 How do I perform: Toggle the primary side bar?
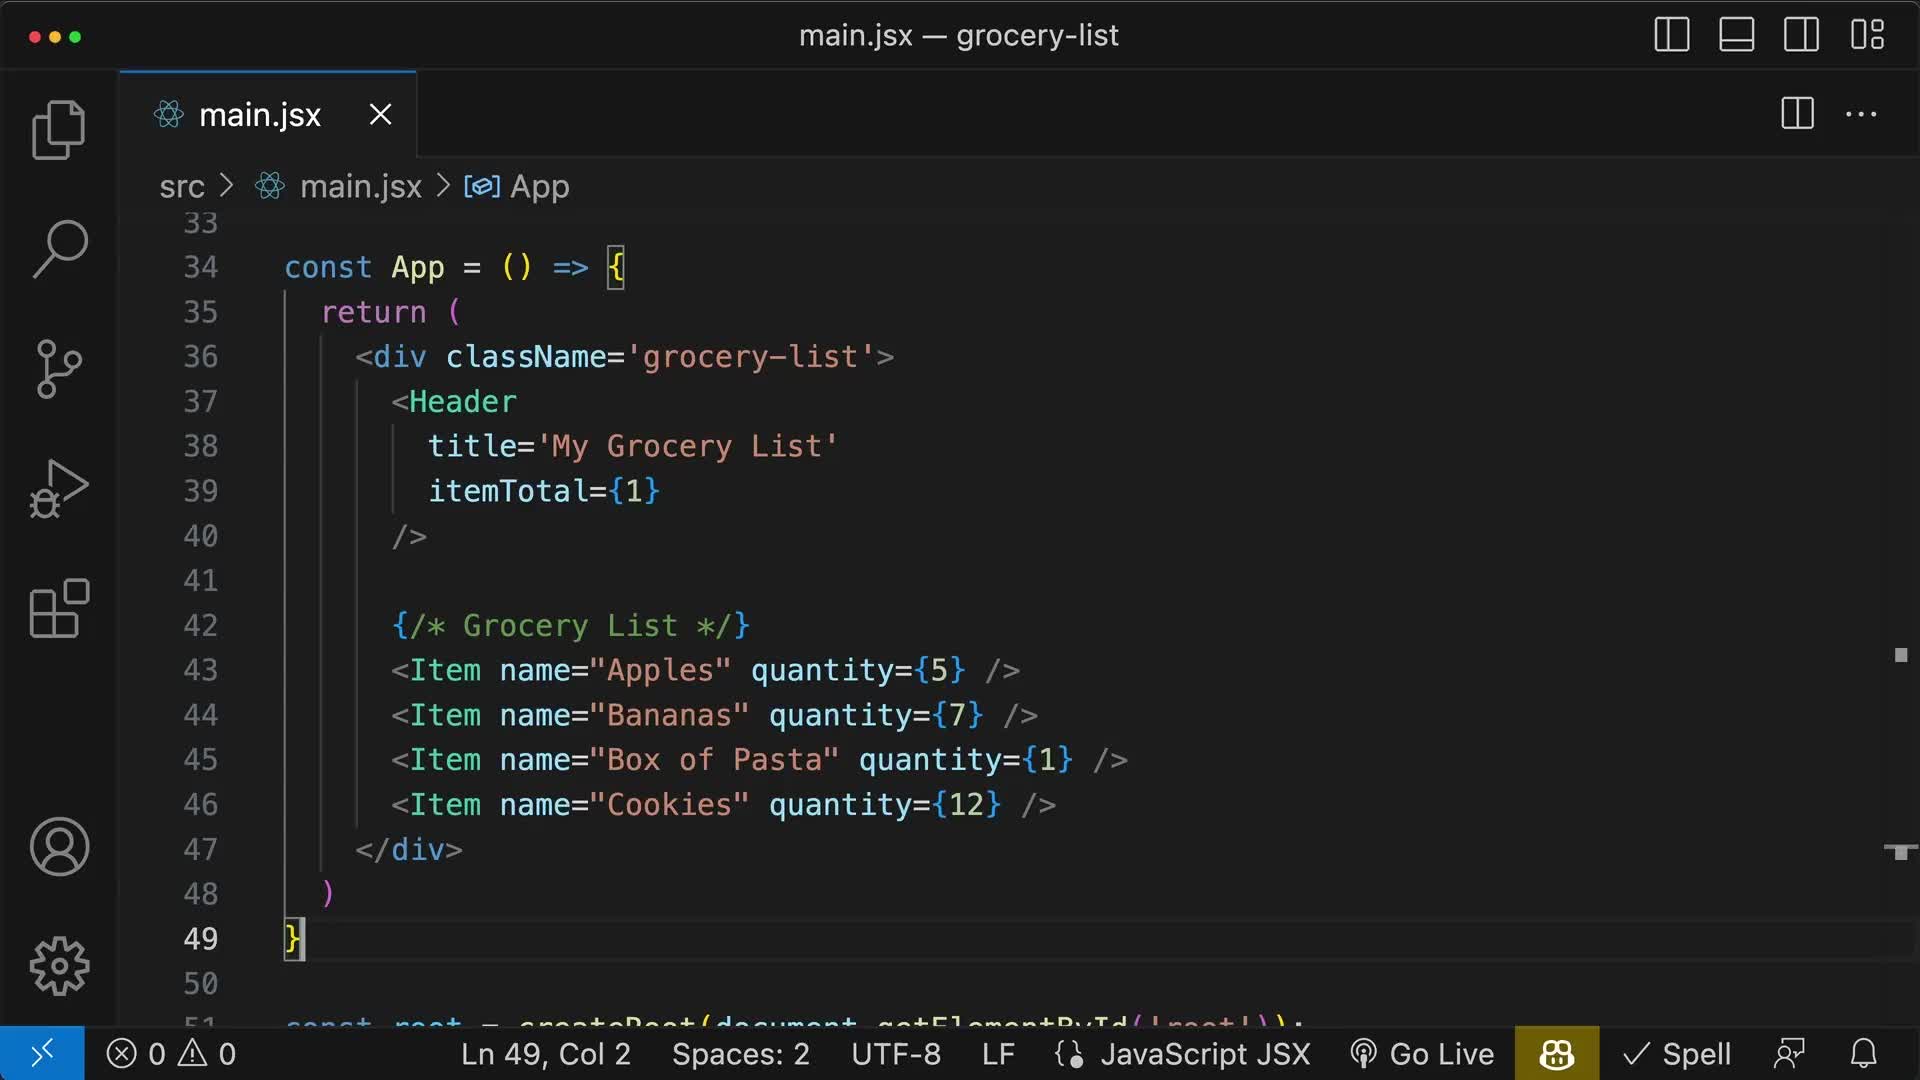tap(1671, 35)
